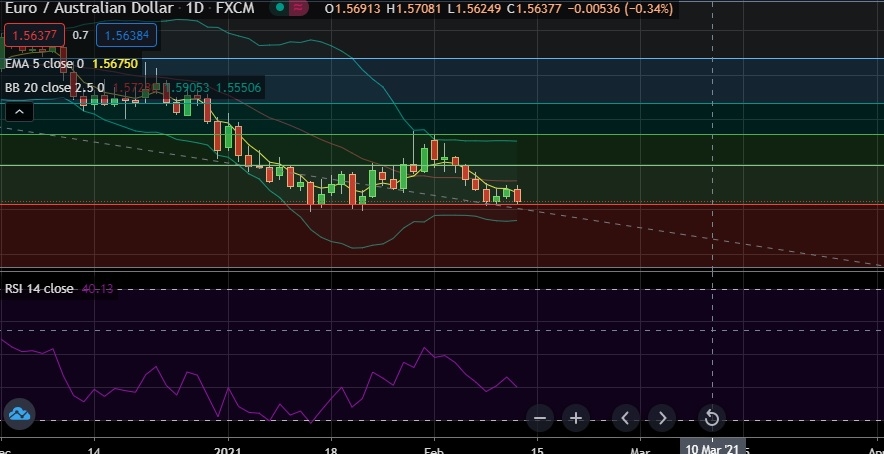Click the red sell price 1.56377
The height and width of the screenshot is (454, 884).
tap(35, 36)
